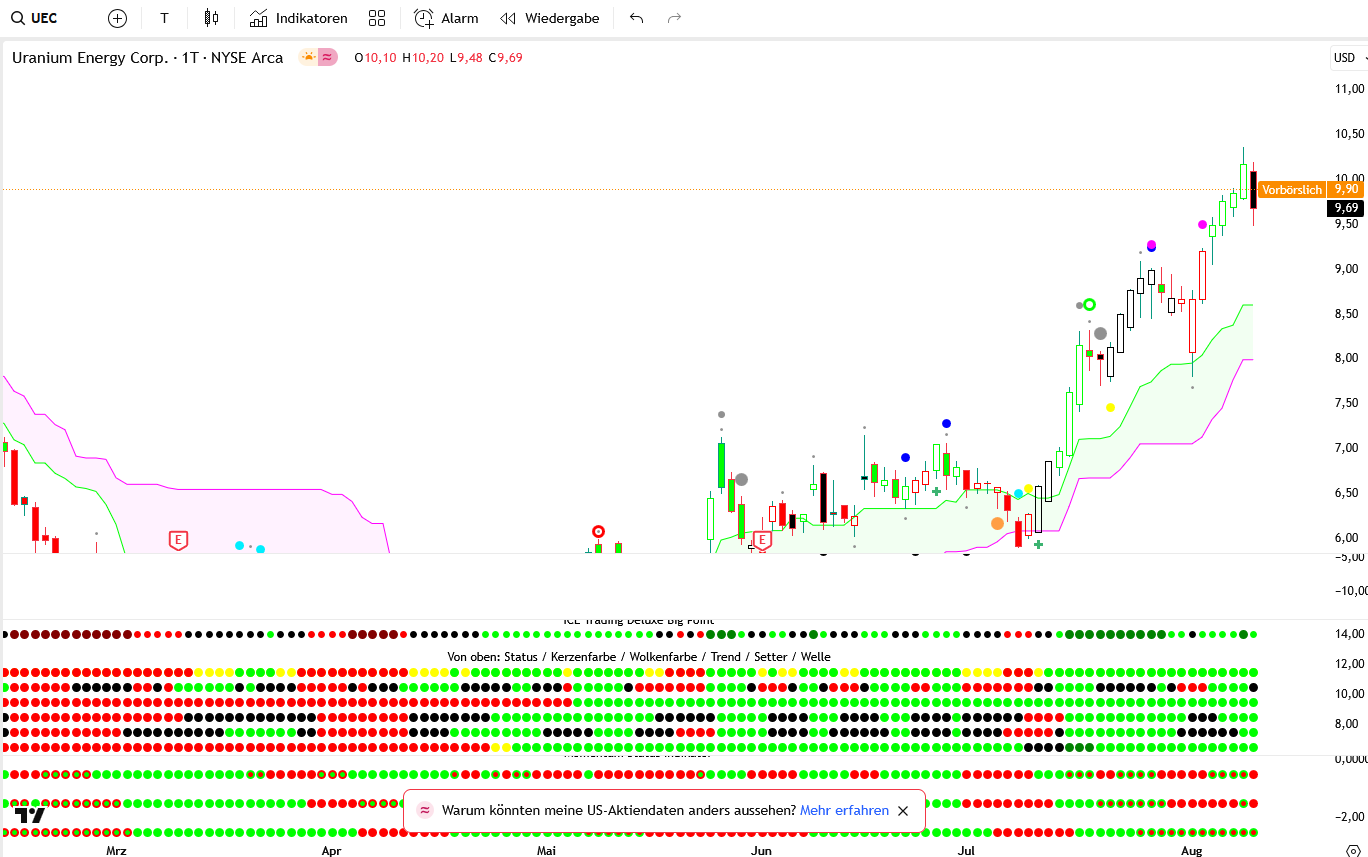This screenshot has width=1368, height=857.
Task: Click the TradingView logo
Action: [30, 815]
